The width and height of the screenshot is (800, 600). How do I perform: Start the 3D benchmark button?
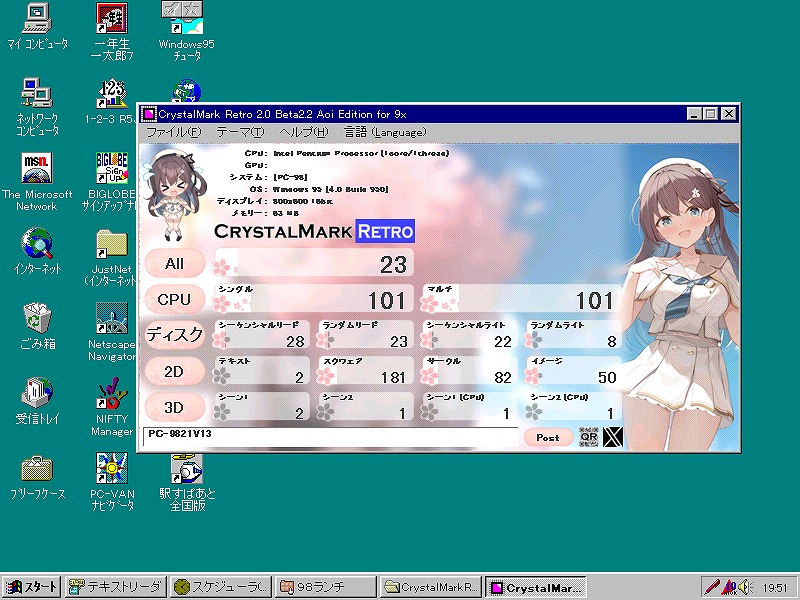[x=174, y=407]
